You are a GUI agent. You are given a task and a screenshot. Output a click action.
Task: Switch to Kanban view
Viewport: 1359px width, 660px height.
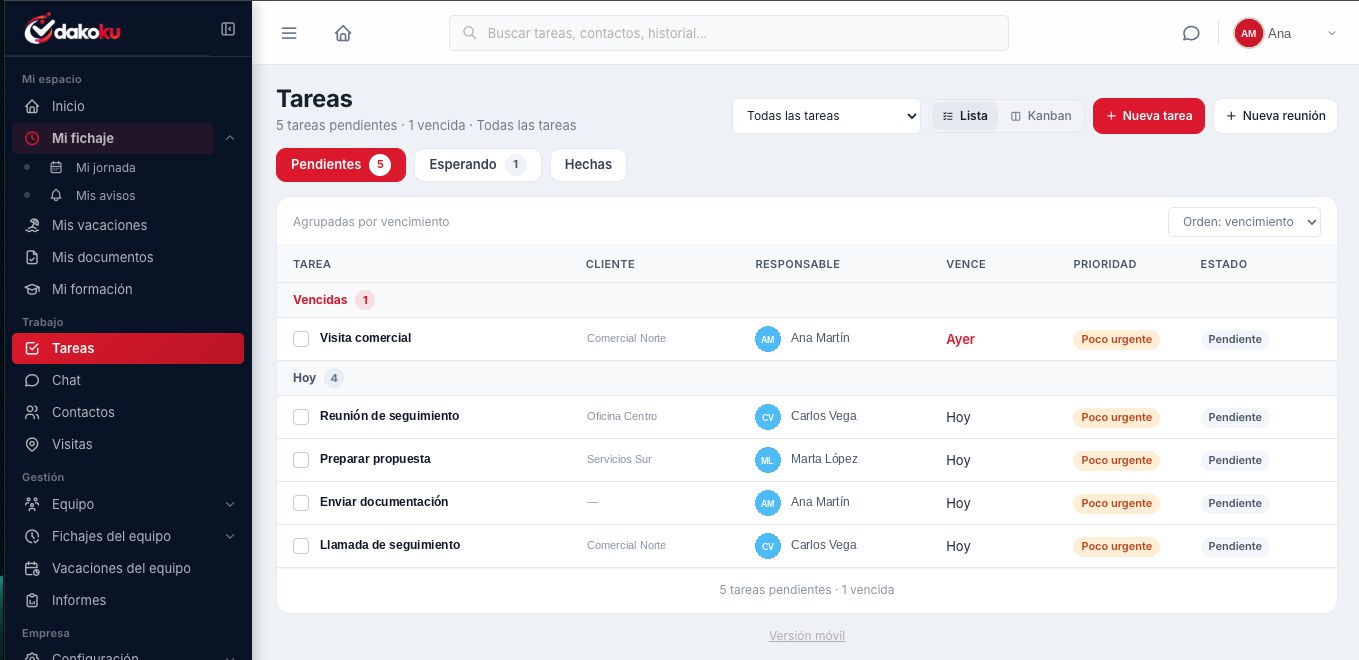tap(1041, 116)
